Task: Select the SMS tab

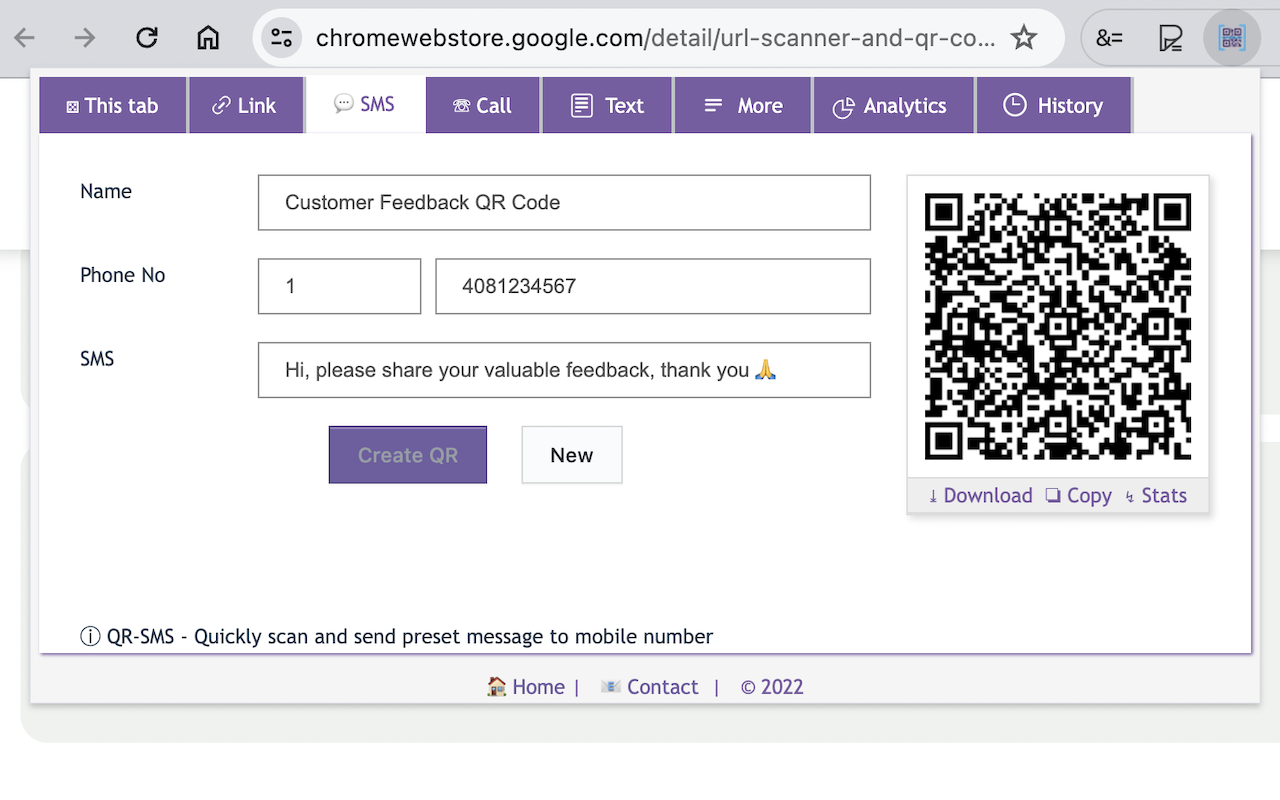Action: [x=365, y=104]
